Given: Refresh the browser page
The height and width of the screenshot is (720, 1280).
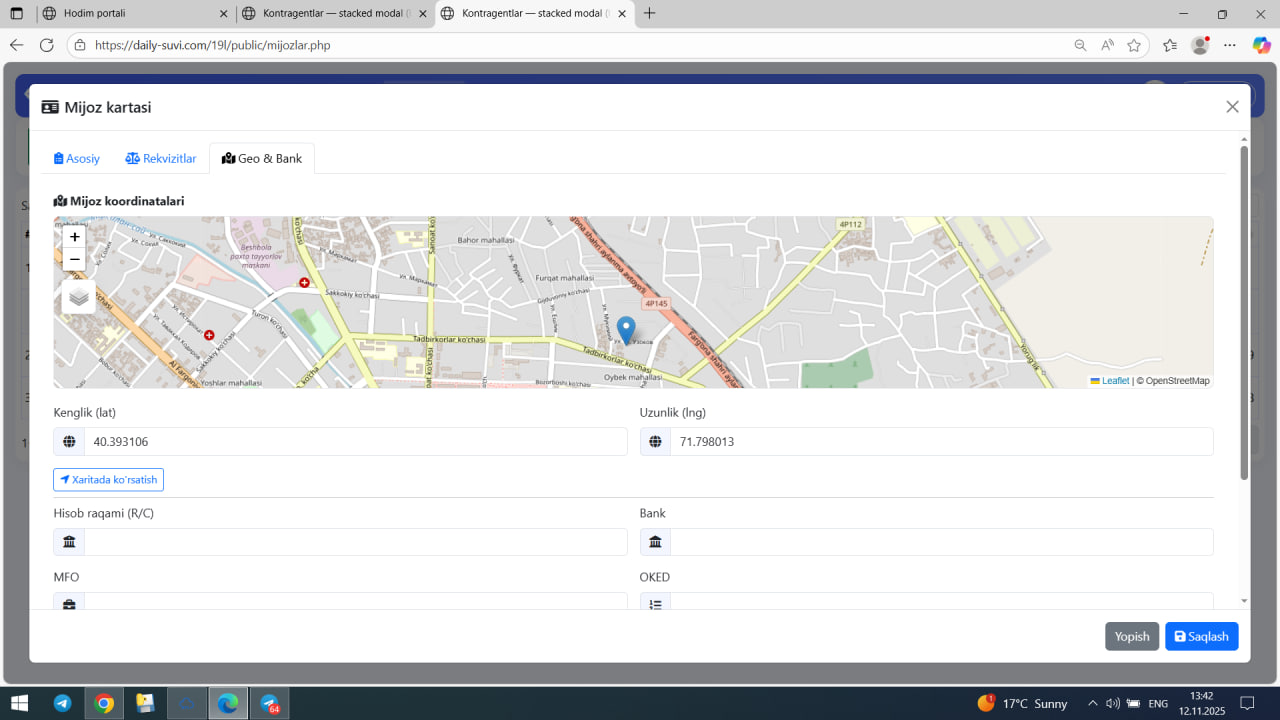Looking at the screenshot, I should click(x=46, y=45).
